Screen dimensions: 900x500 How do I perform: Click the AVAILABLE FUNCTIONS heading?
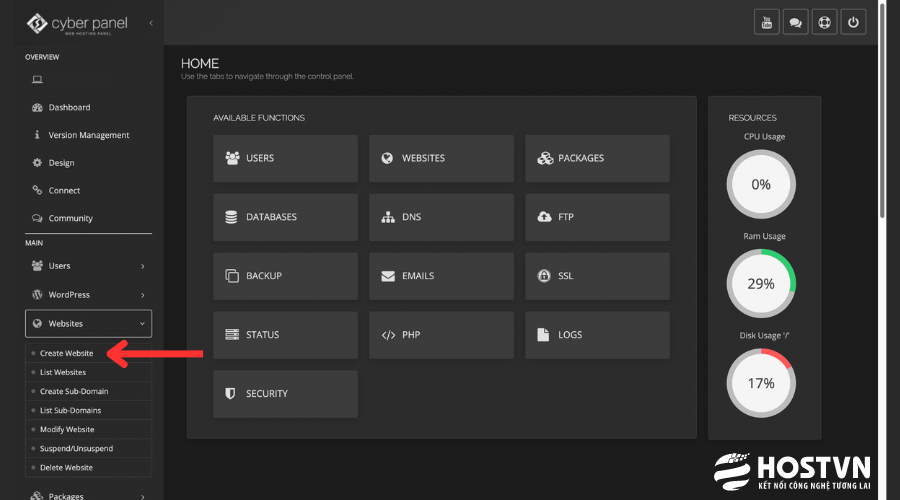click(x=259, y=118)
